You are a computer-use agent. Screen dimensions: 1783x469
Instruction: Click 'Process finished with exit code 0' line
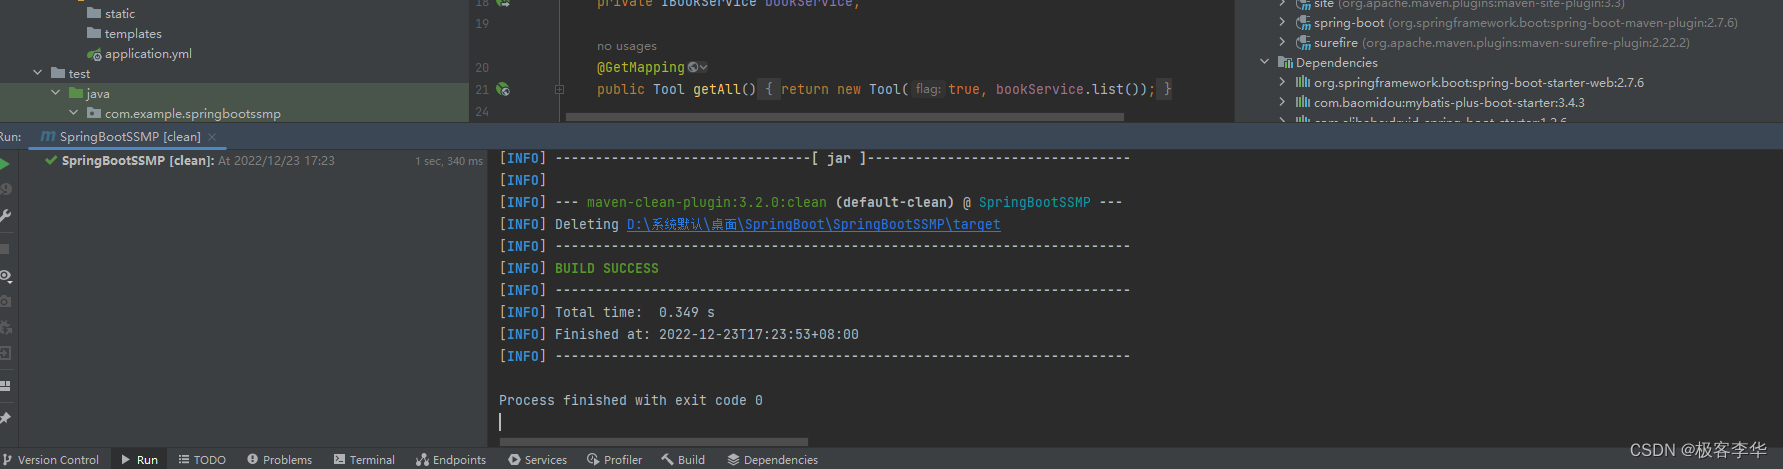pos(631,401)
